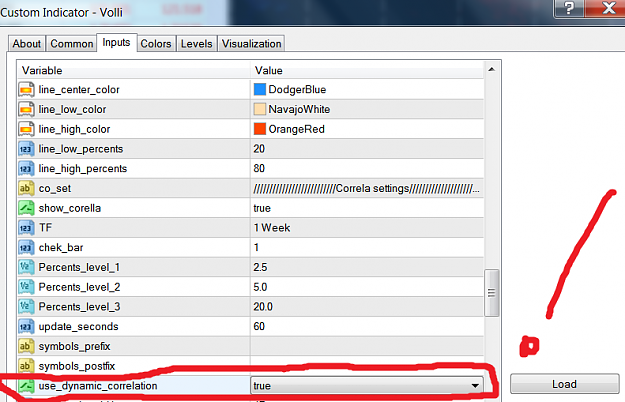Select the update_seconds value 60
625x402 pixels.
259,326
